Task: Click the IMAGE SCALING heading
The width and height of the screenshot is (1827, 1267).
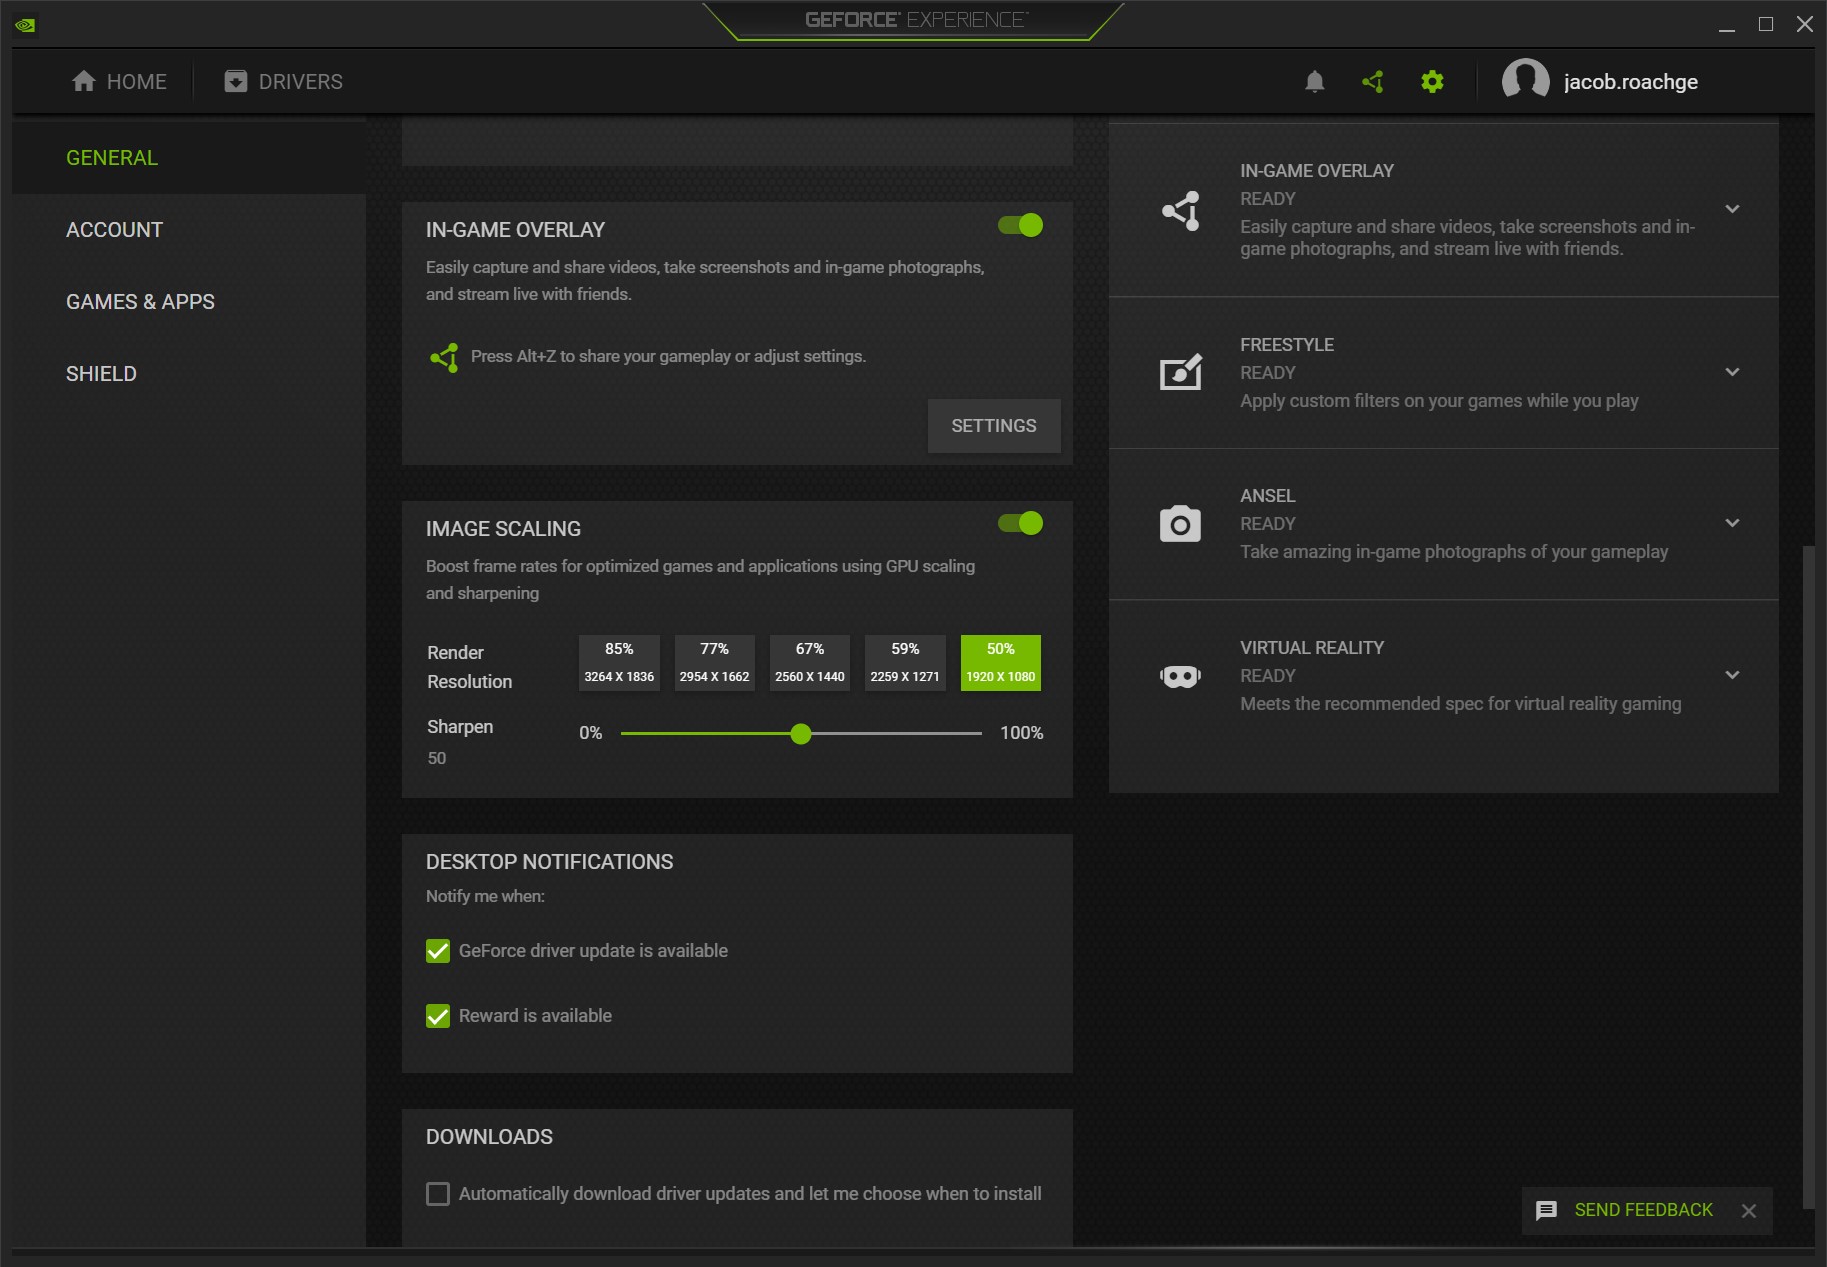Action: (503, 529)
